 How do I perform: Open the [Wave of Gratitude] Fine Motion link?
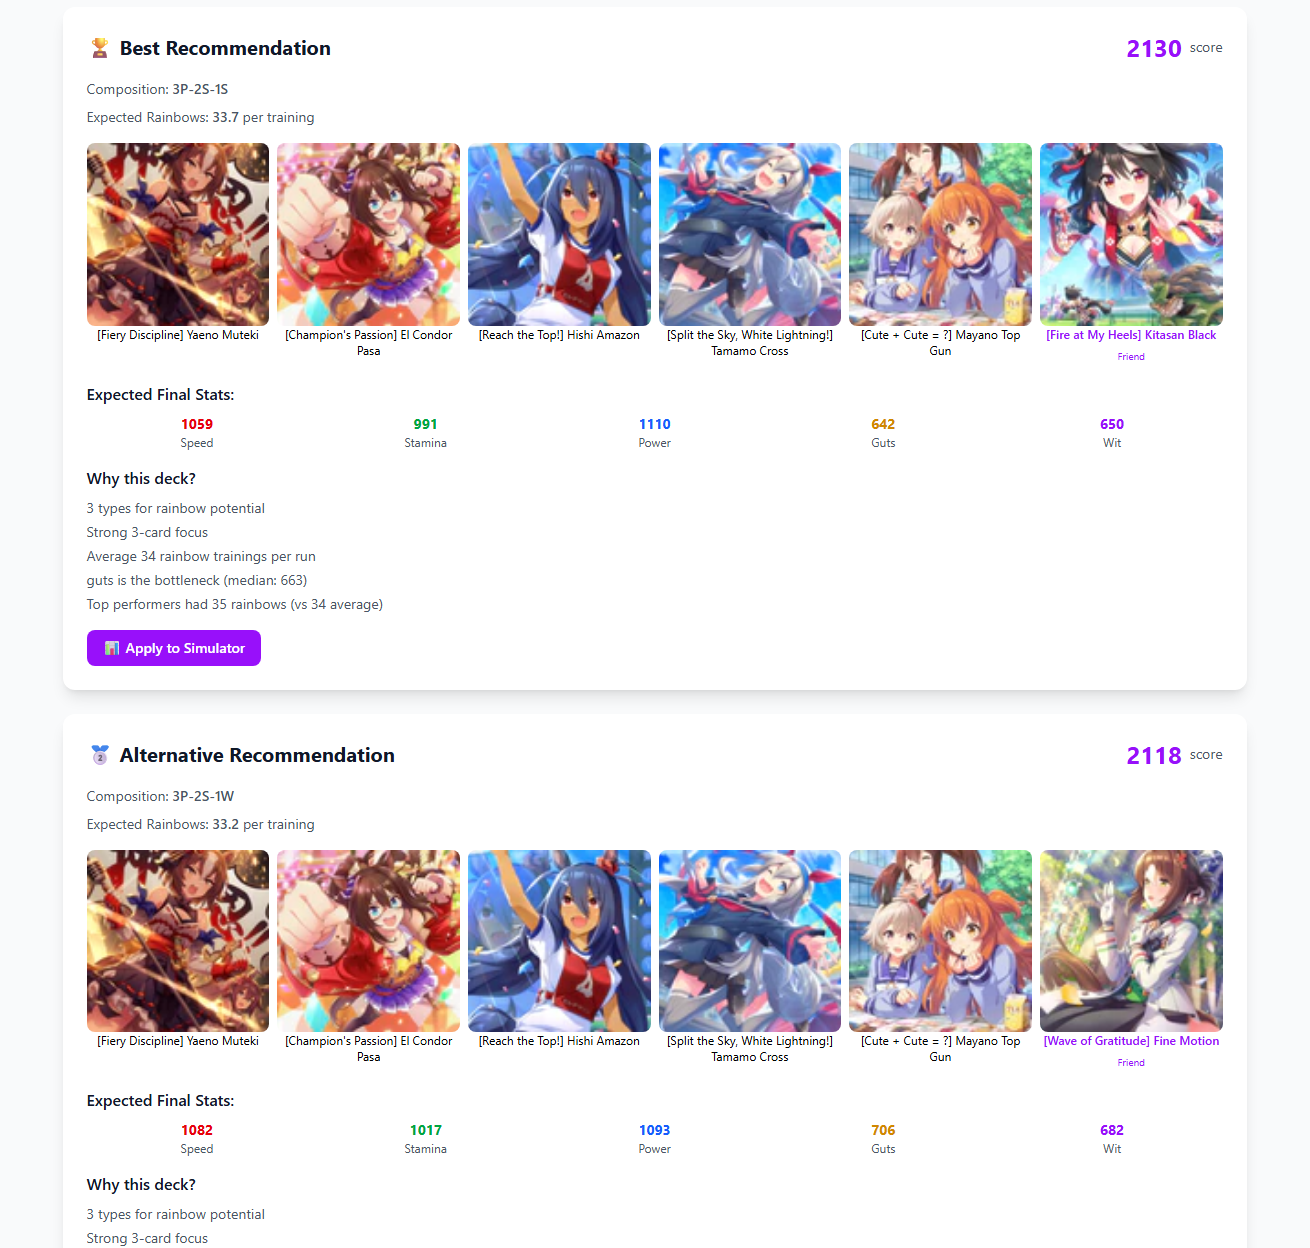(1131, 1041)
